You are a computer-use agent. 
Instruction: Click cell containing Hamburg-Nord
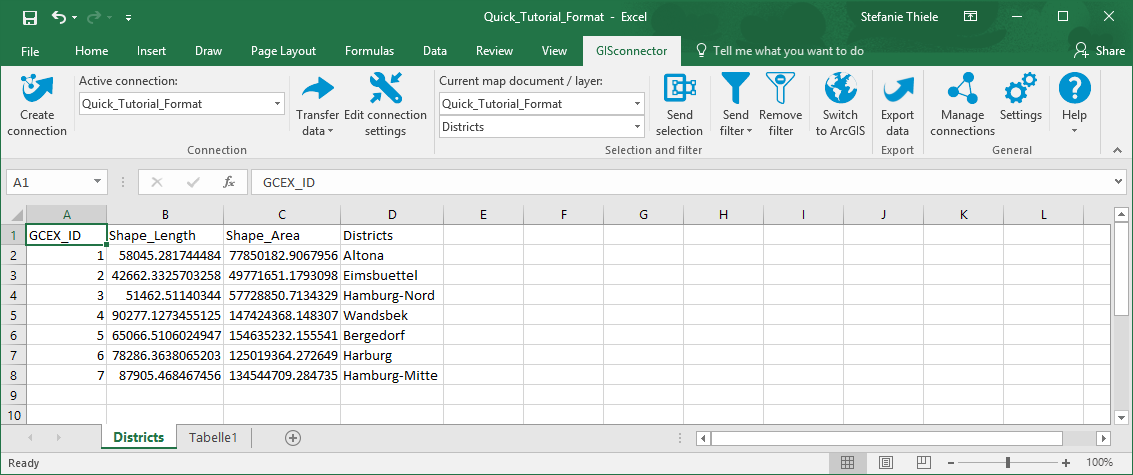[x=392, y=296]
